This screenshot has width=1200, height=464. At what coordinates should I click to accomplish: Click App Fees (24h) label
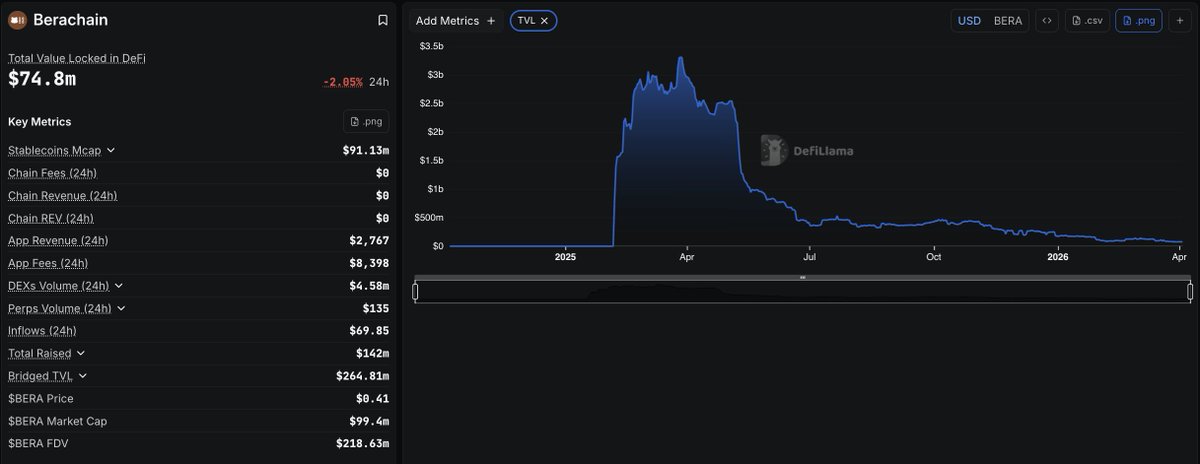[x=48, y=263]
